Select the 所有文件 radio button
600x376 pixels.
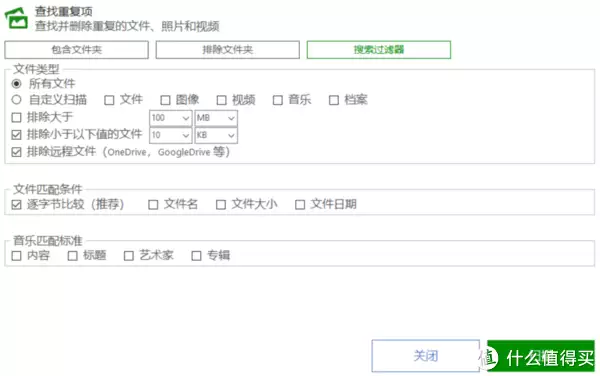[16, 83]
